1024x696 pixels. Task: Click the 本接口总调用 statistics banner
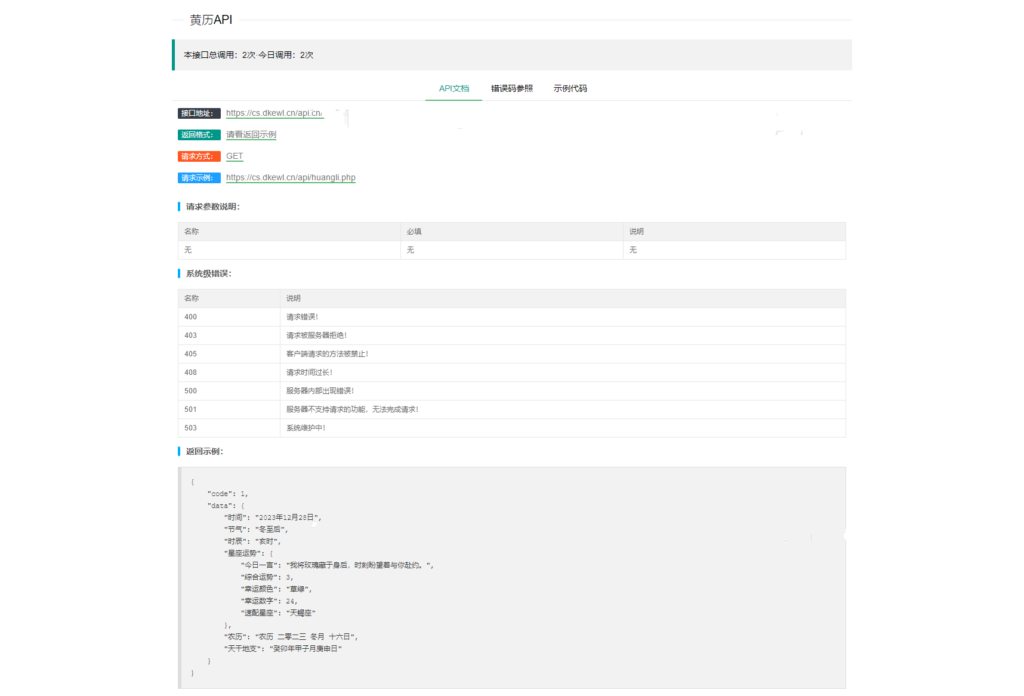point(511,55)
